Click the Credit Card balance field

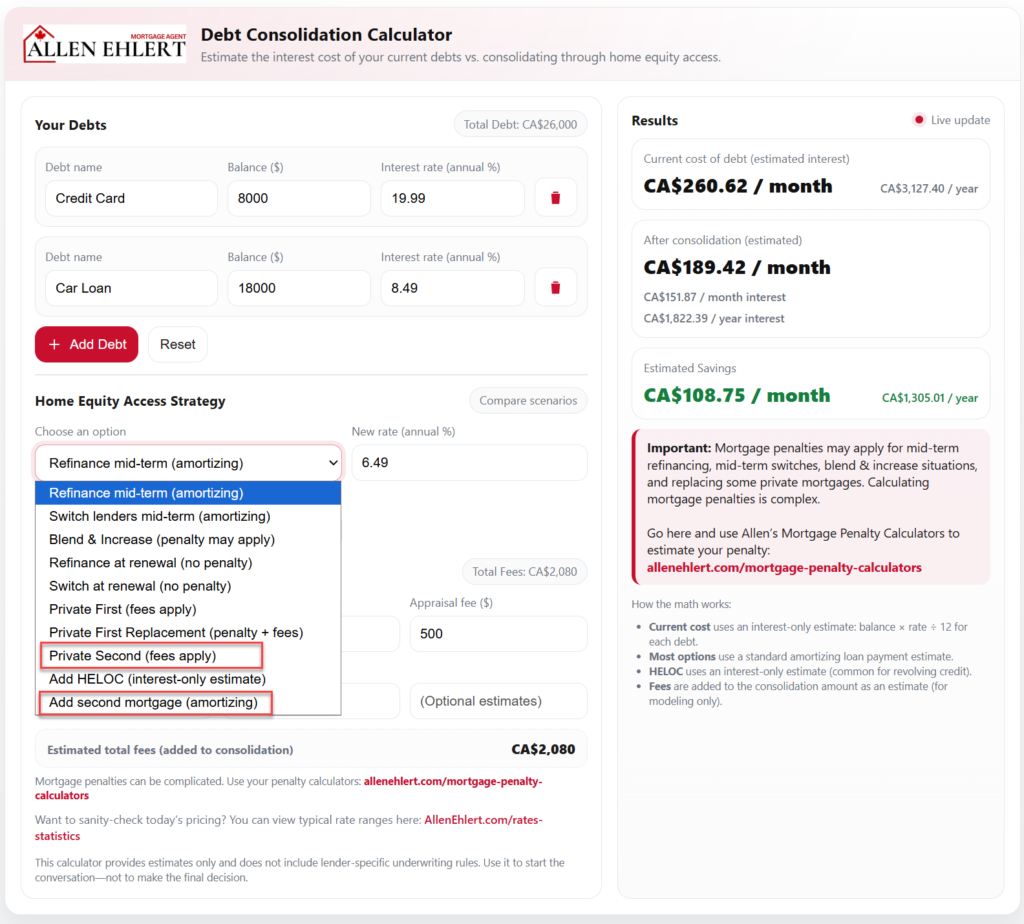pos(298,198)
